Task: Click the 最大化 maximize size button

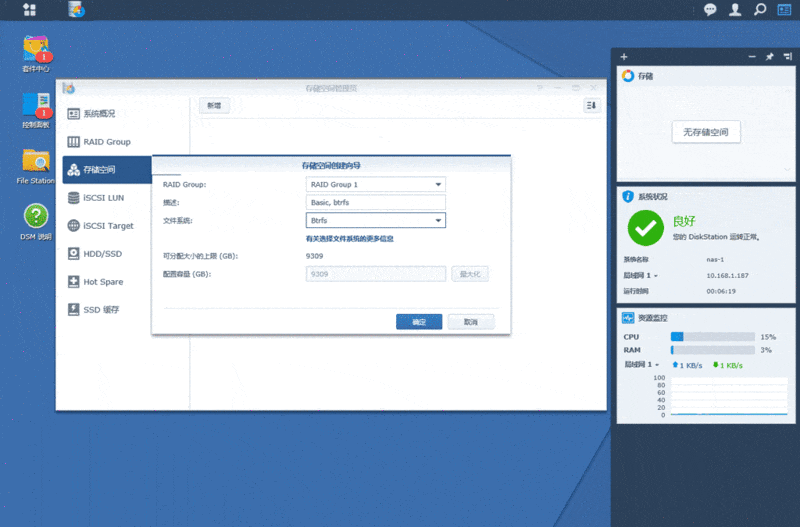Action: click(469, 274)
